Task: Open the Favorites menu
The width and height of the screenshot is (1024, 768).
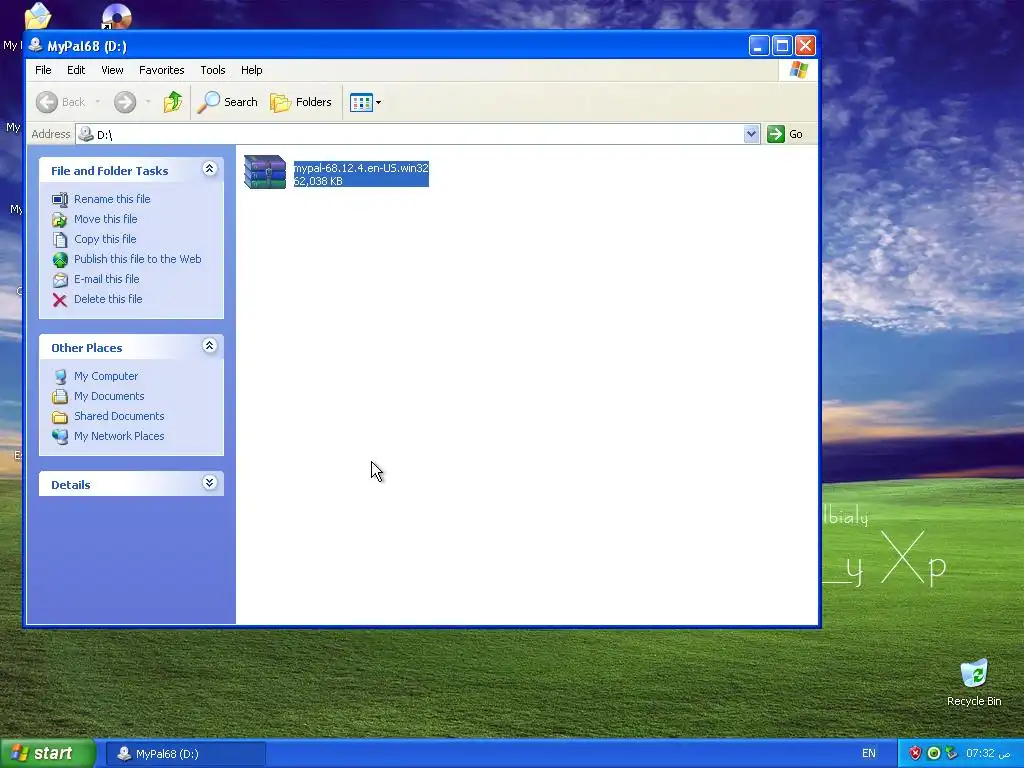Action: coord(161,70)
